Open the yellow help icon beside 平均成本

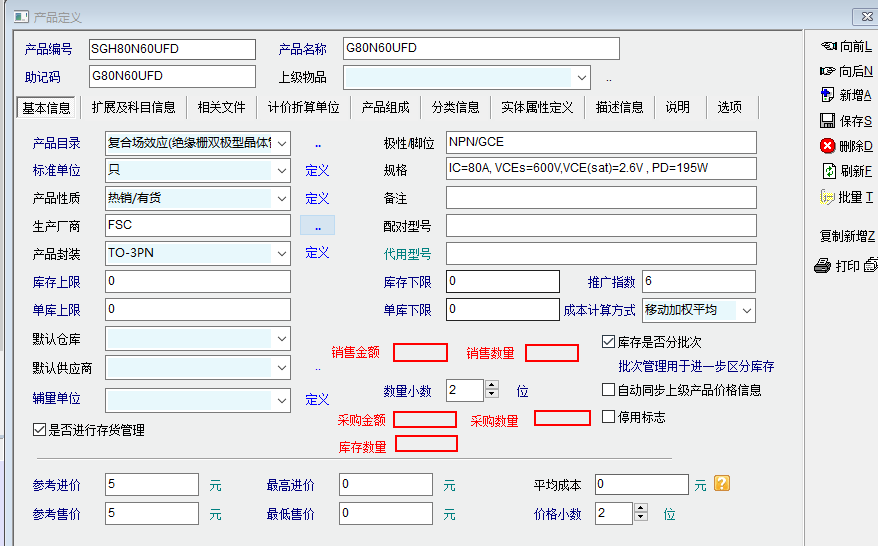(722, 484)
